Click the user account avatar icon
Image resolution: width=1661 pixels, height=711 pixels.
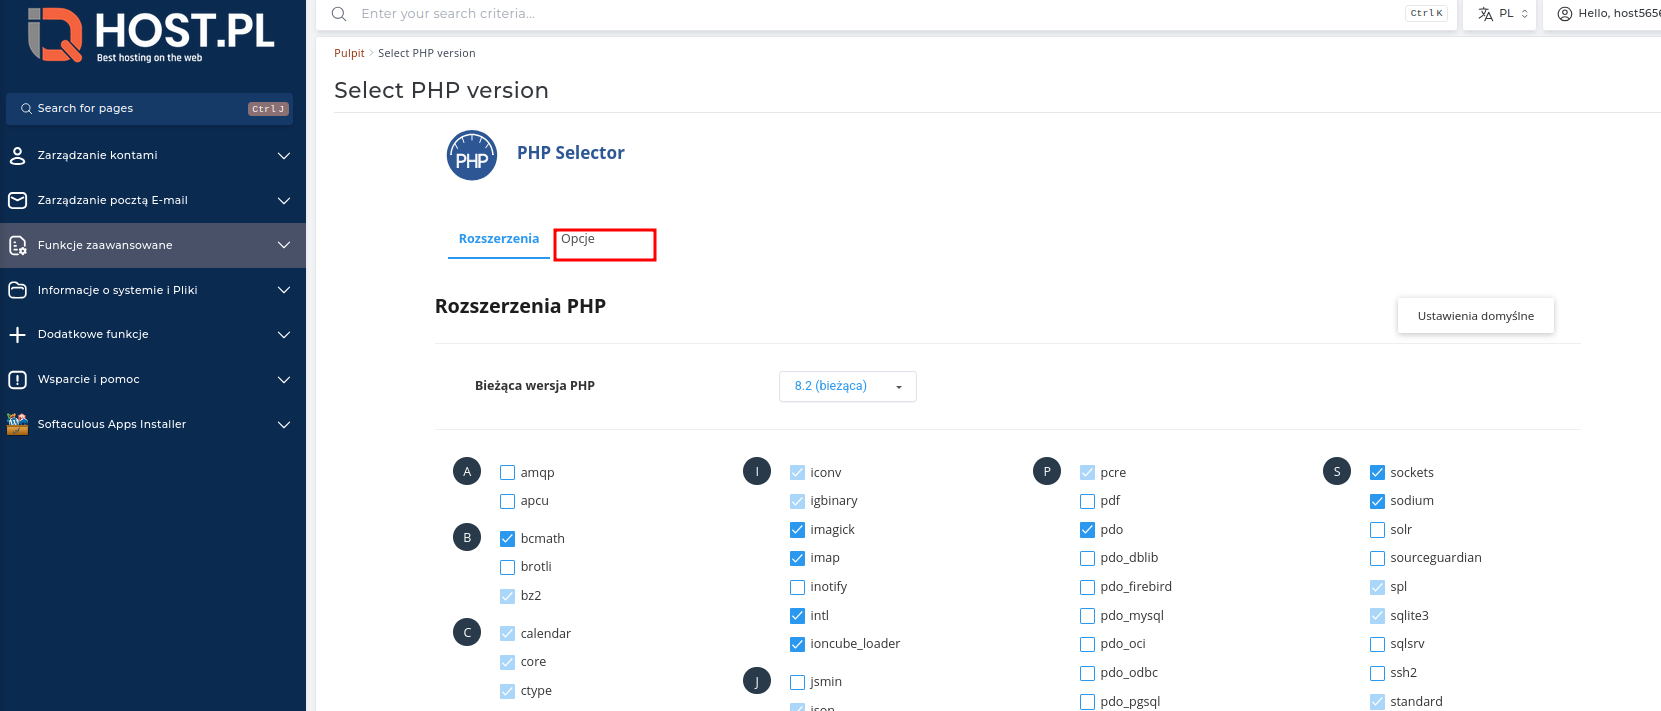(1565, 14)
